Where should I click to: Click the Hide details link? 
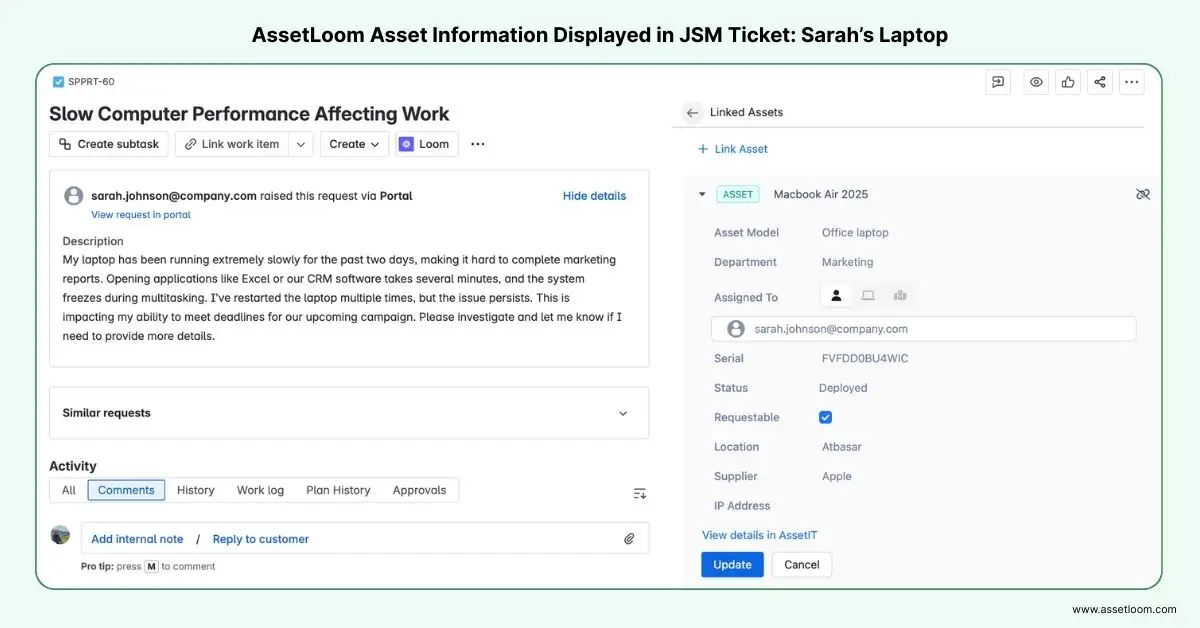click(x=594, y=196)
